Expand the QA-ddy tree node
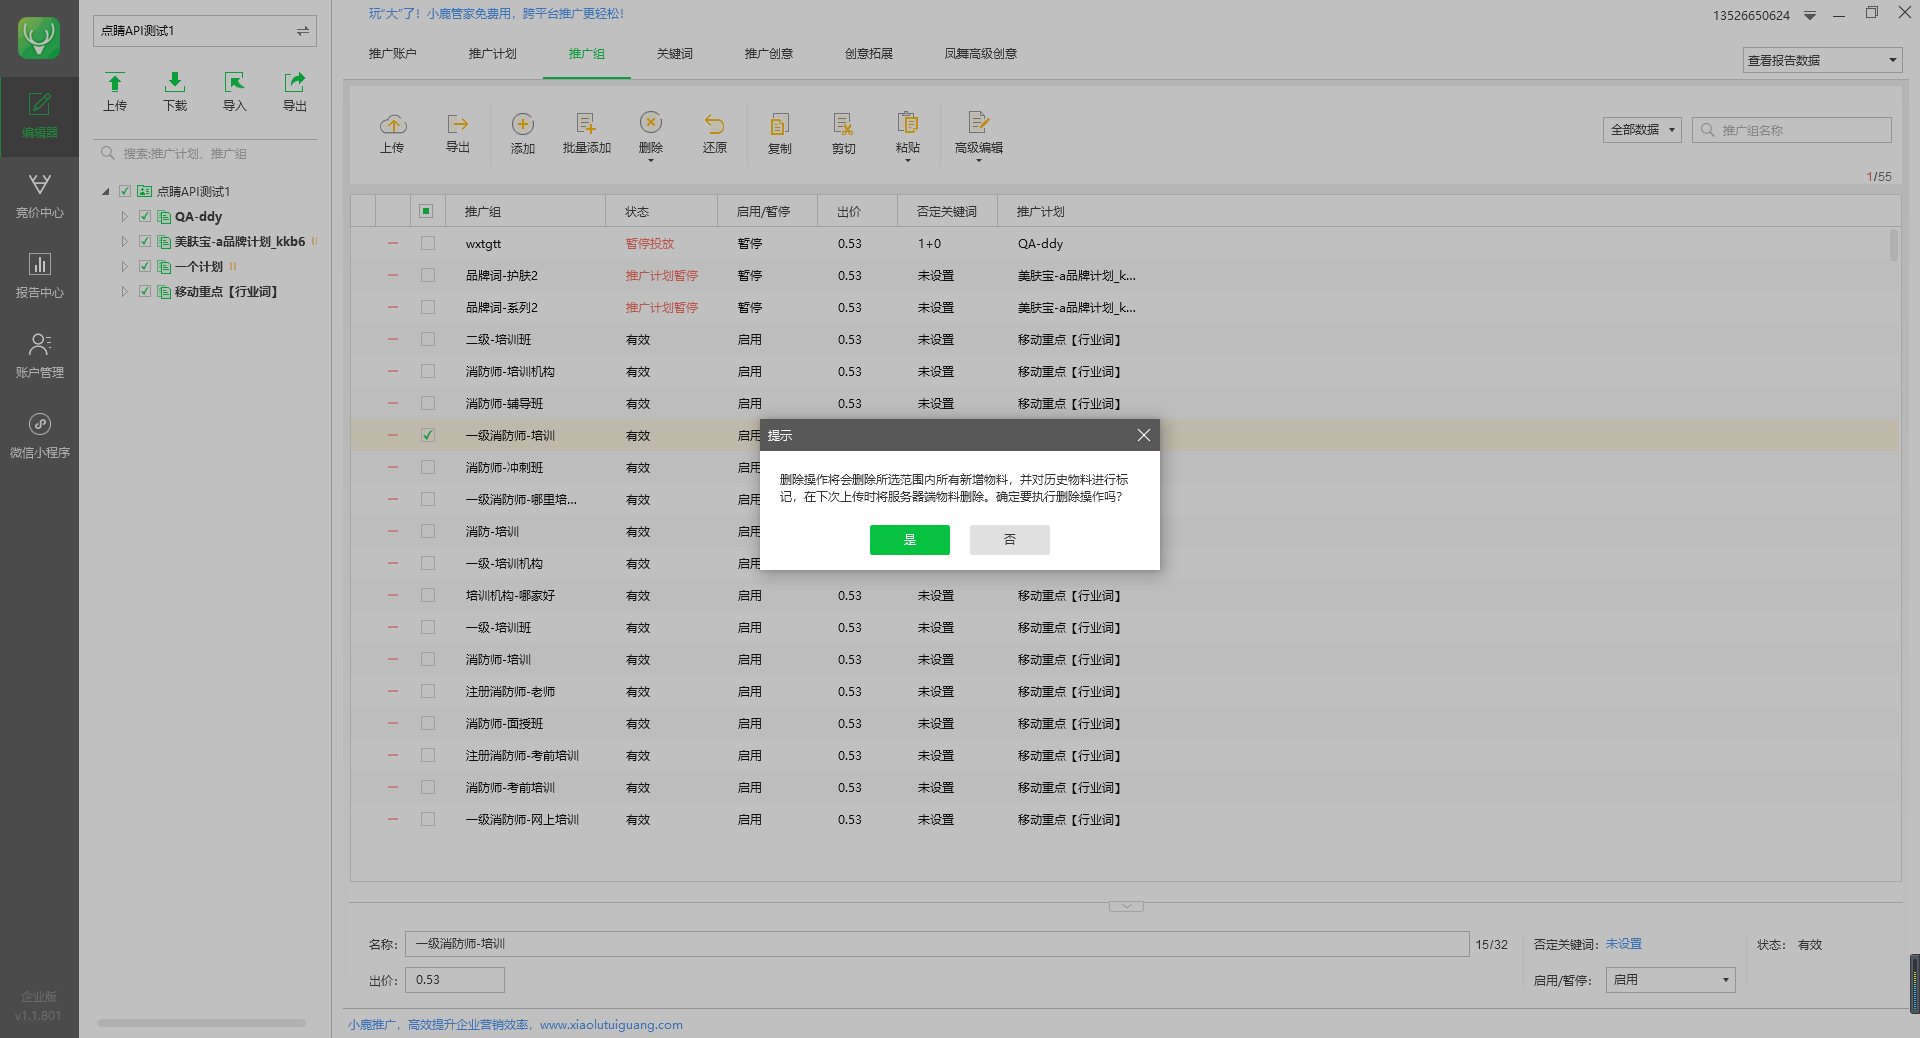The image size is (1920, 1038). point(125,216)
